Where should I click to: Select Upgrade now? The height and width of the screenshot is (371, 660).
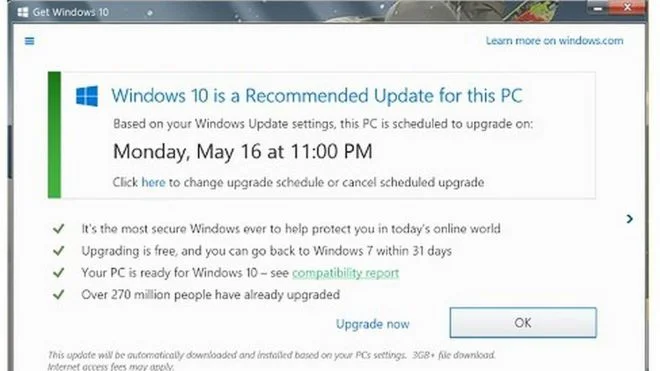(x=373, y=324)
